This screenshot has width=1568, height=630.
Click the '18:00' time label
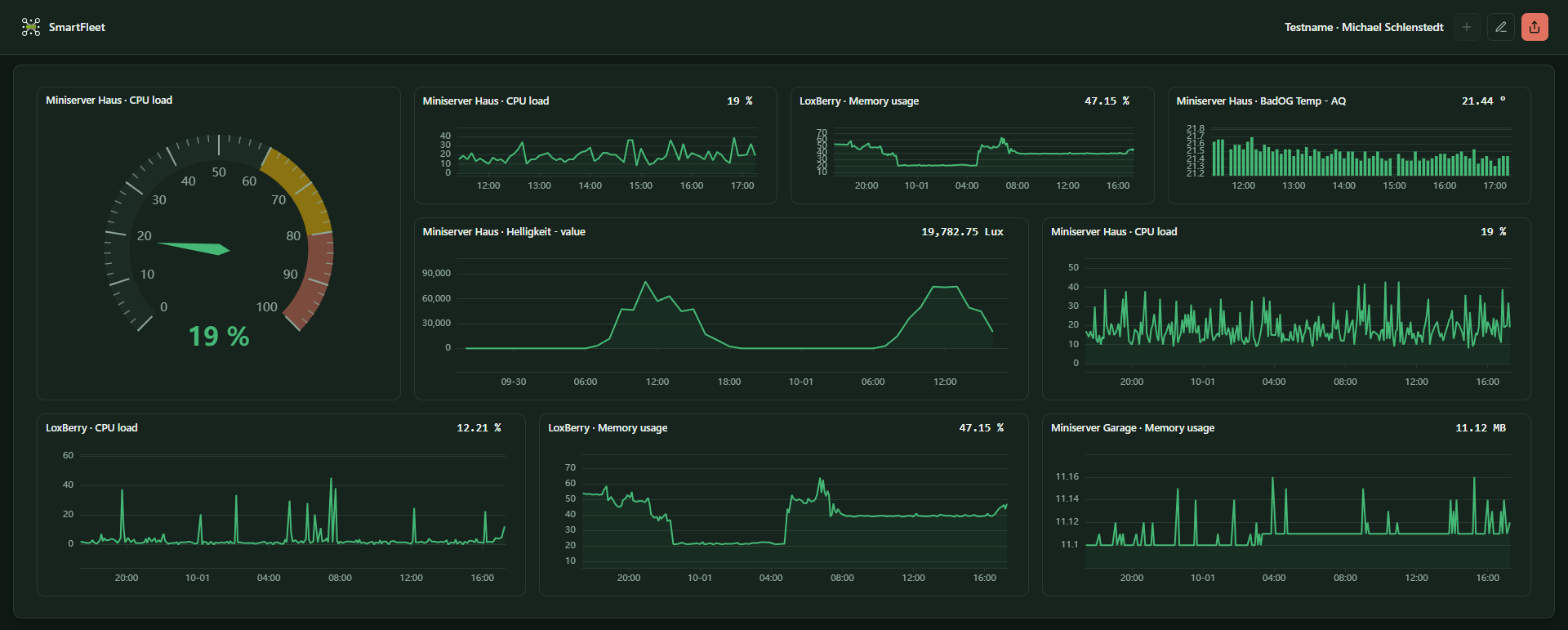coord(729,381)
